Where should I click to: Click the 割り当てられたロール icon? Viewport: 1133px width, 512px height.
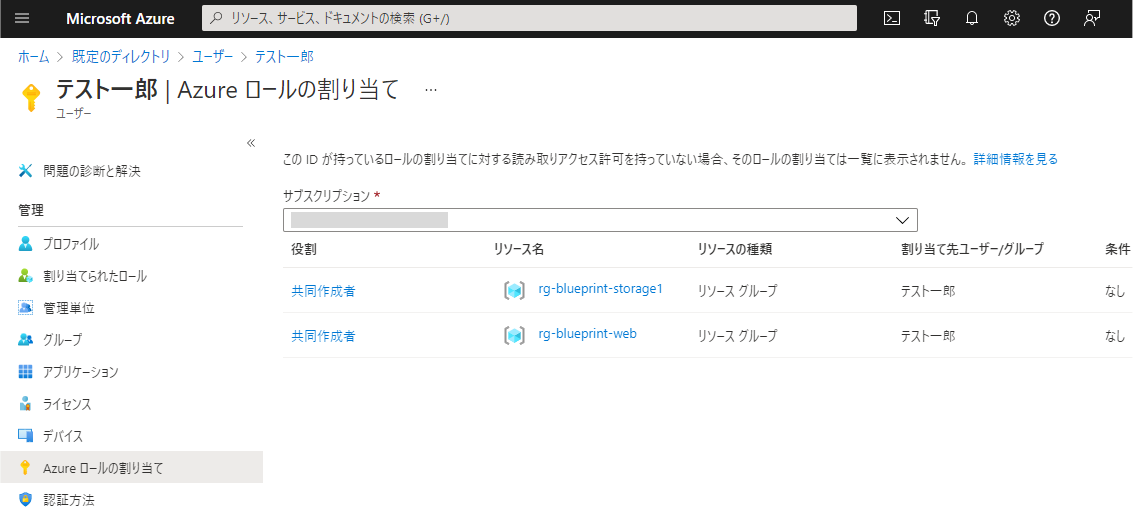tap(26, 275)
